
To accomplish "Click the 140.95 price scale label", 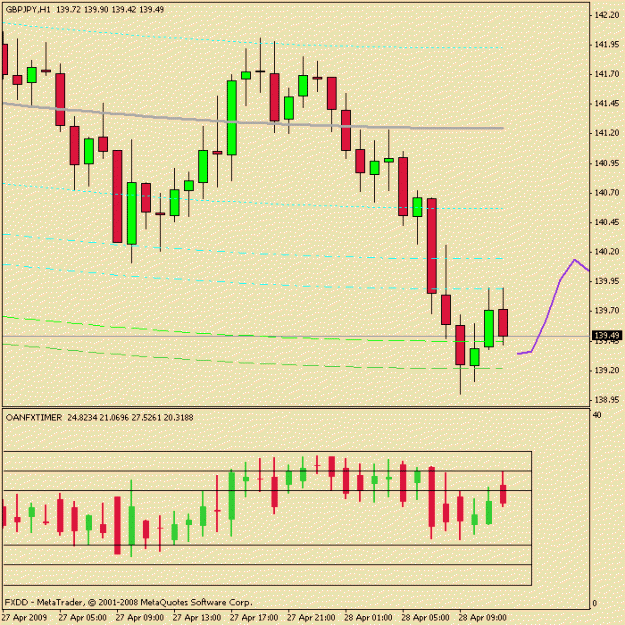I will 607,163.
